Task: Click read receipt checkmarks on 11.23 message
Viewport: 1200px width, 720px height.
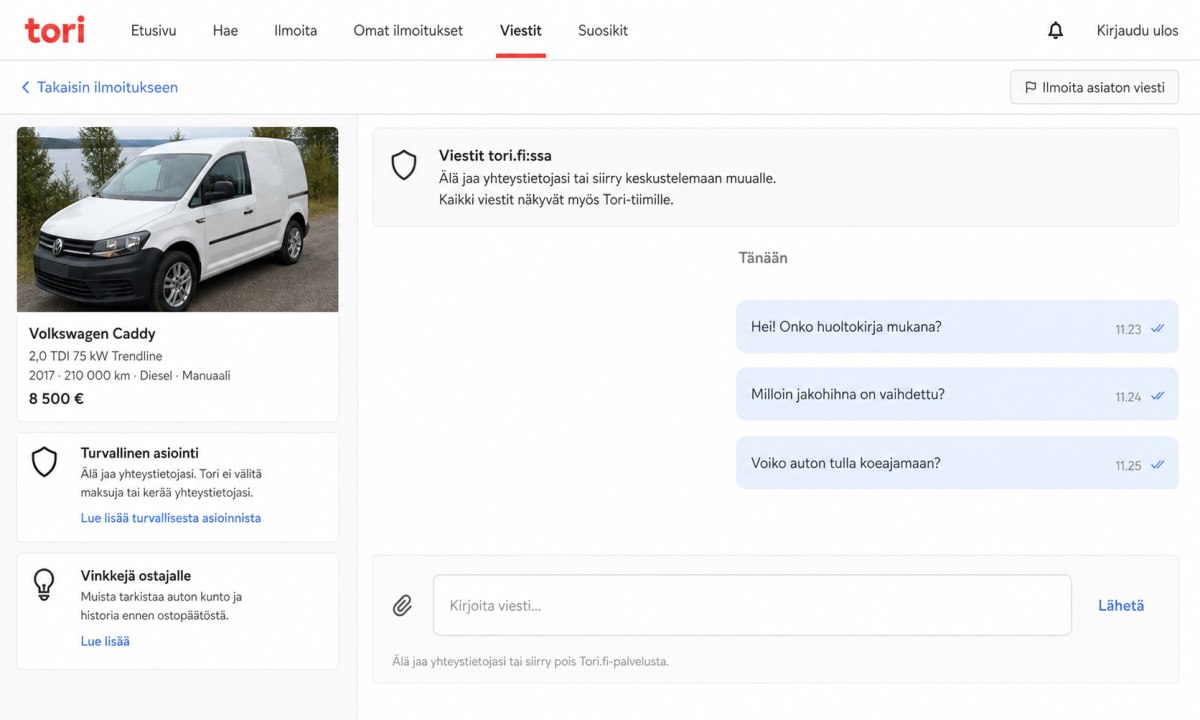Action: (1157, 328)
